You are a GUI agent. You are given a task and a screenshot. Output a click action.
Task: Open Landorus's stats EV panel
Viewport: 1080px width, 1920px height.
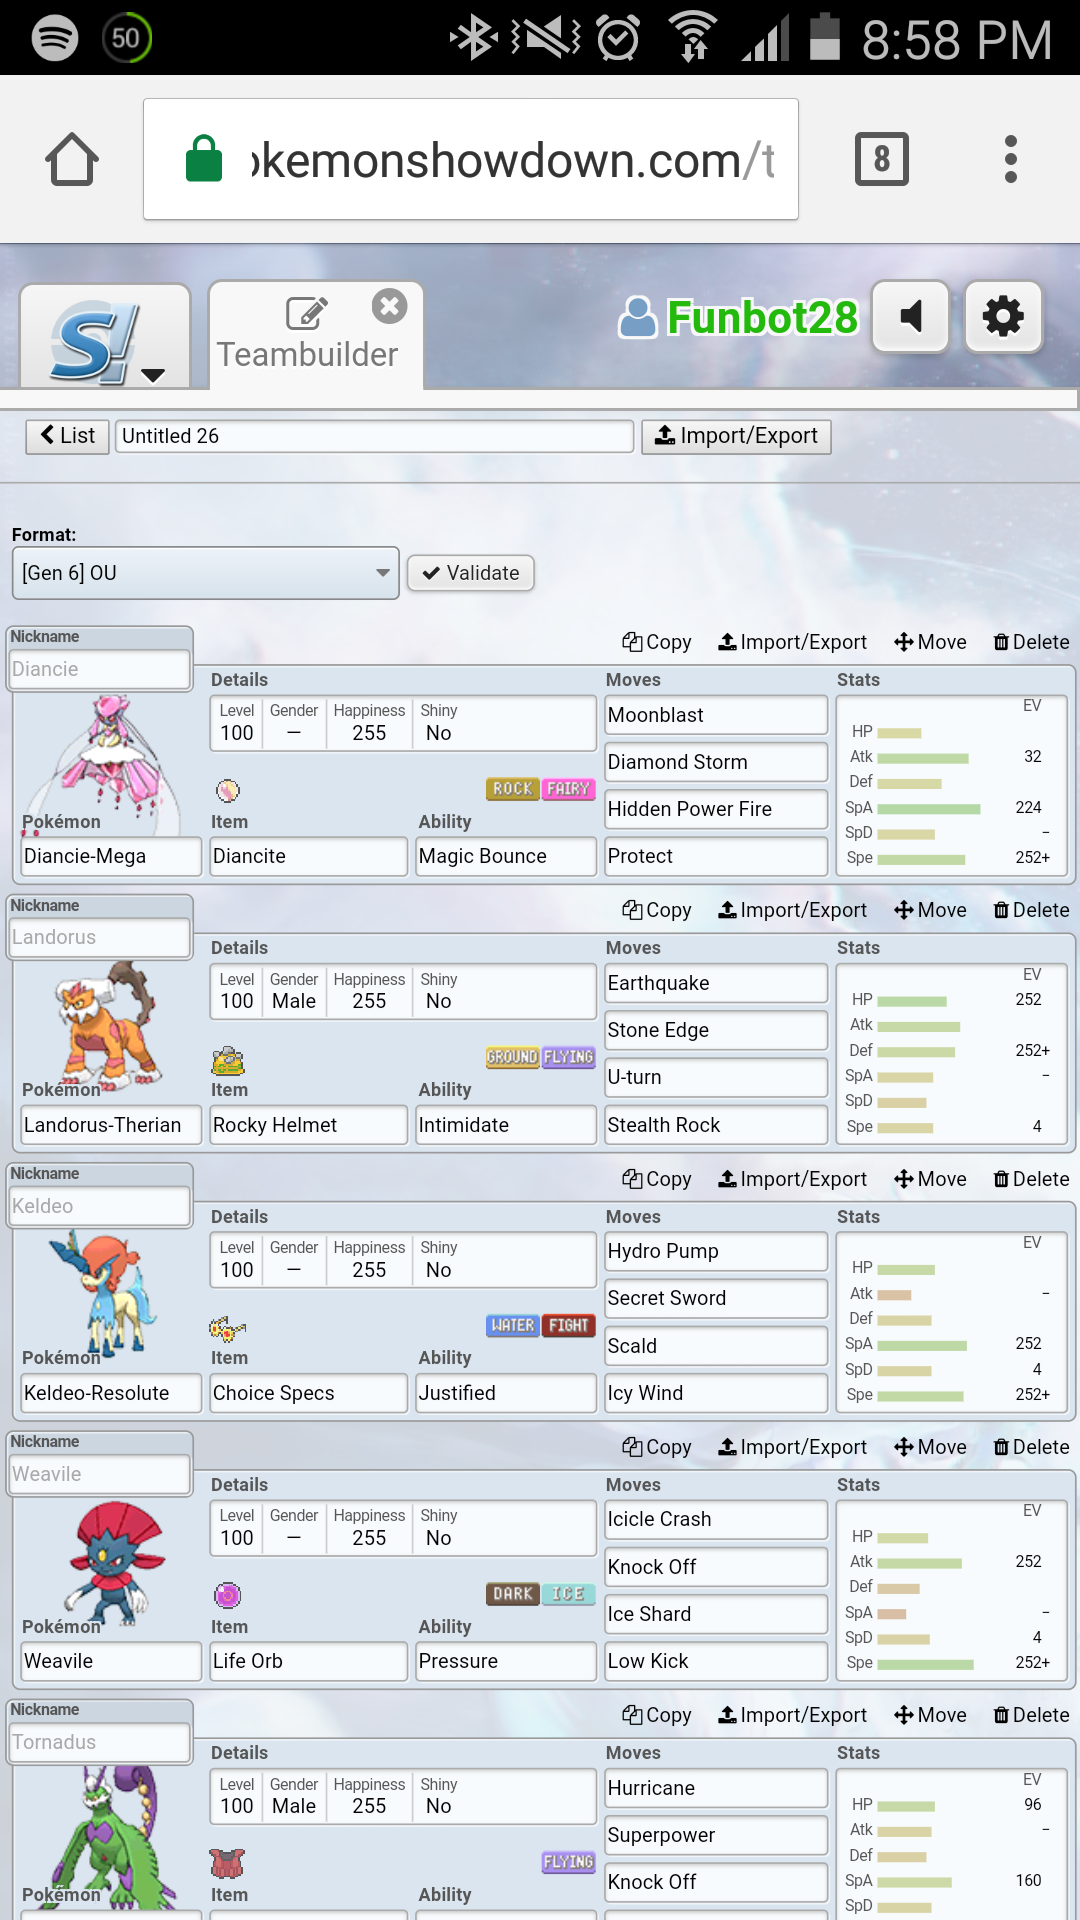[x=952, y=1054]
